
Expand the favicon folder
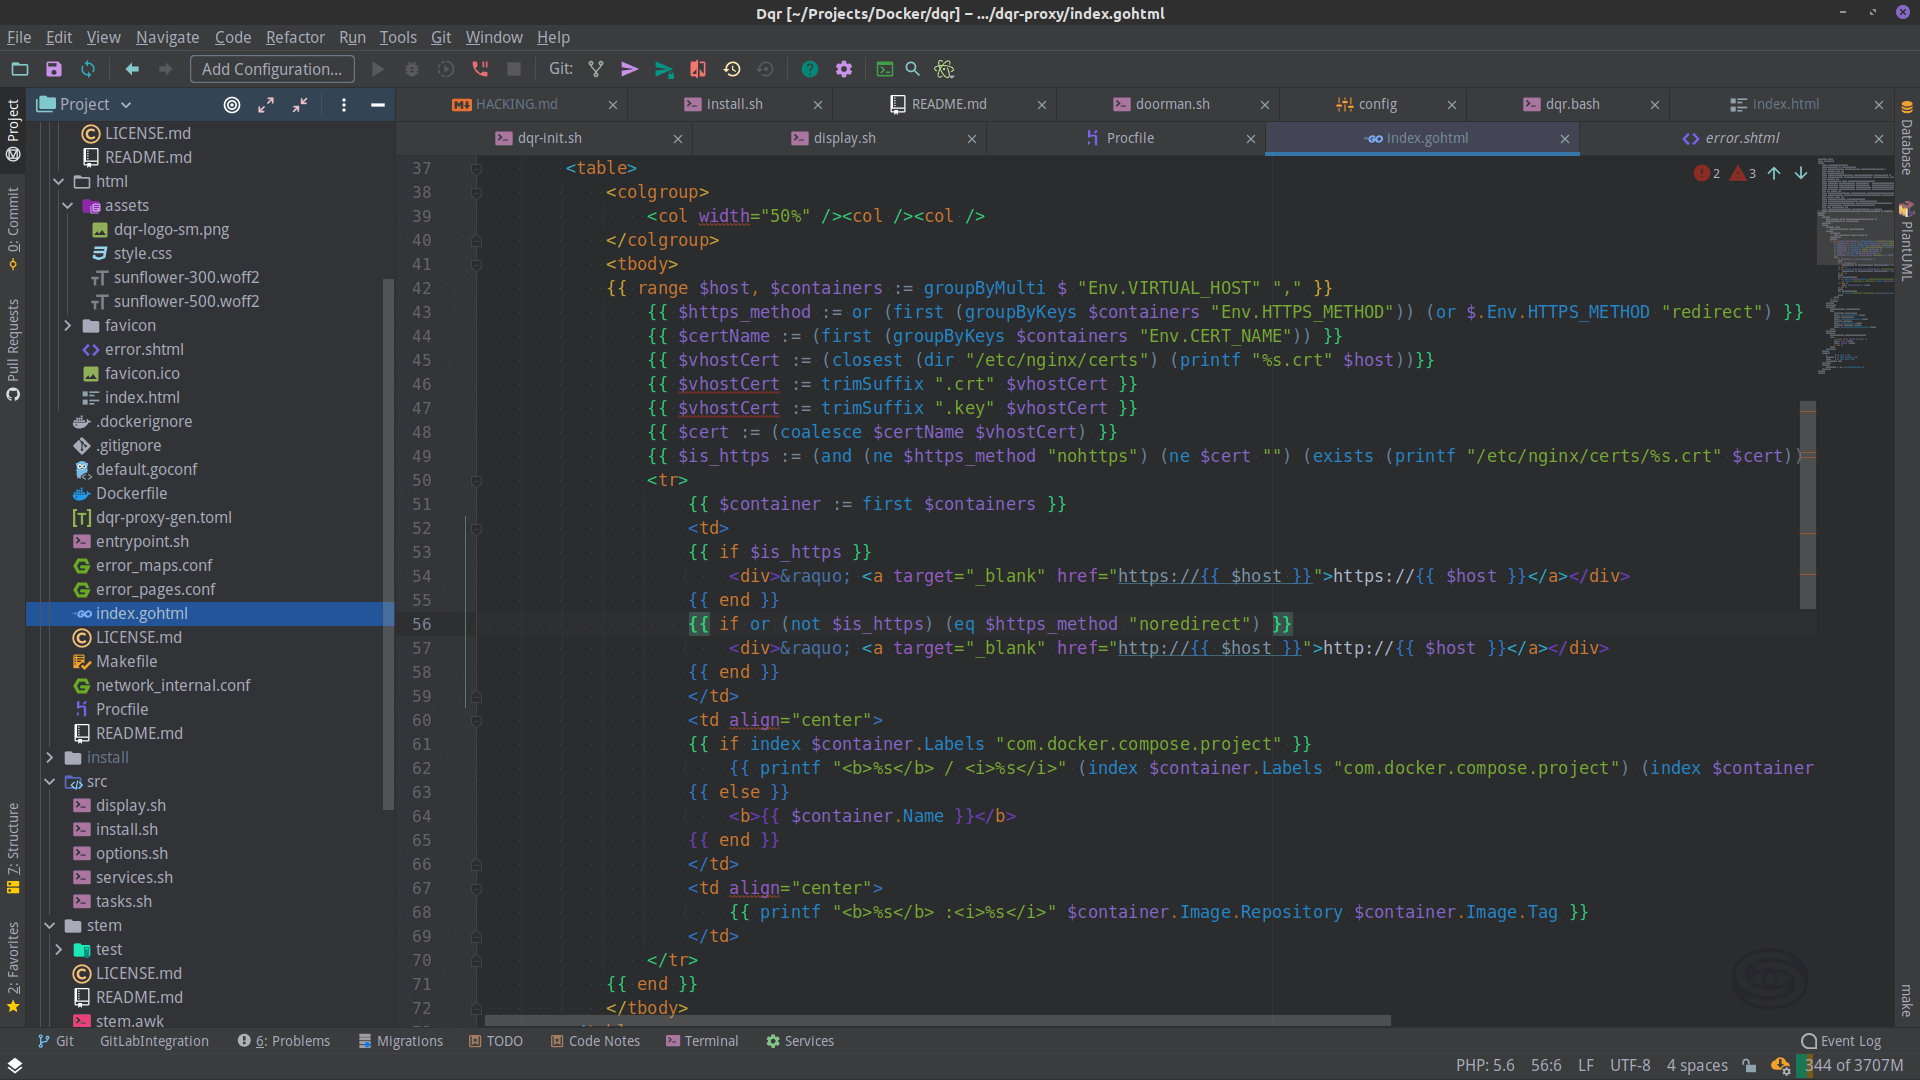(68, 326)
